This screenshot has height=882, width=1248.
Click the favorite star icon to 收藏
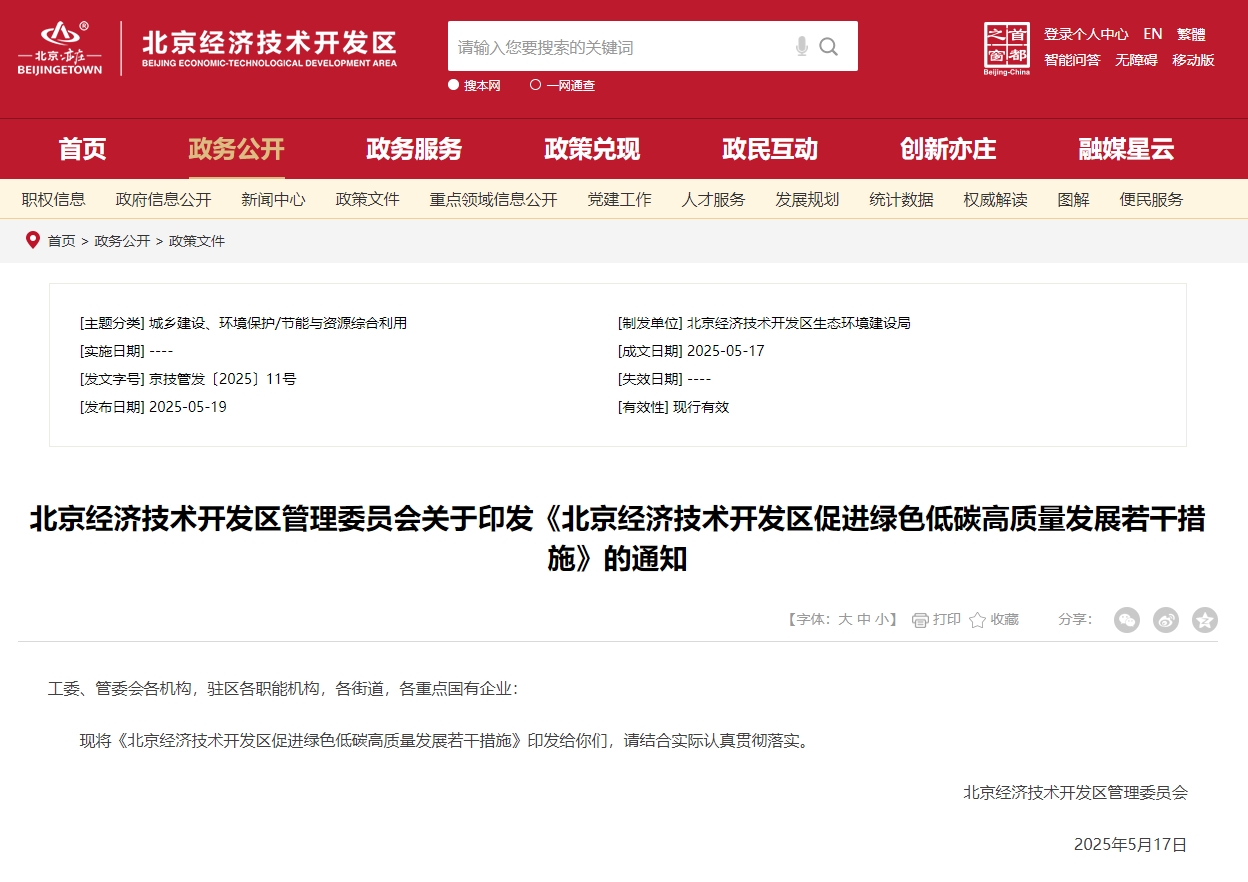point(977,620)
